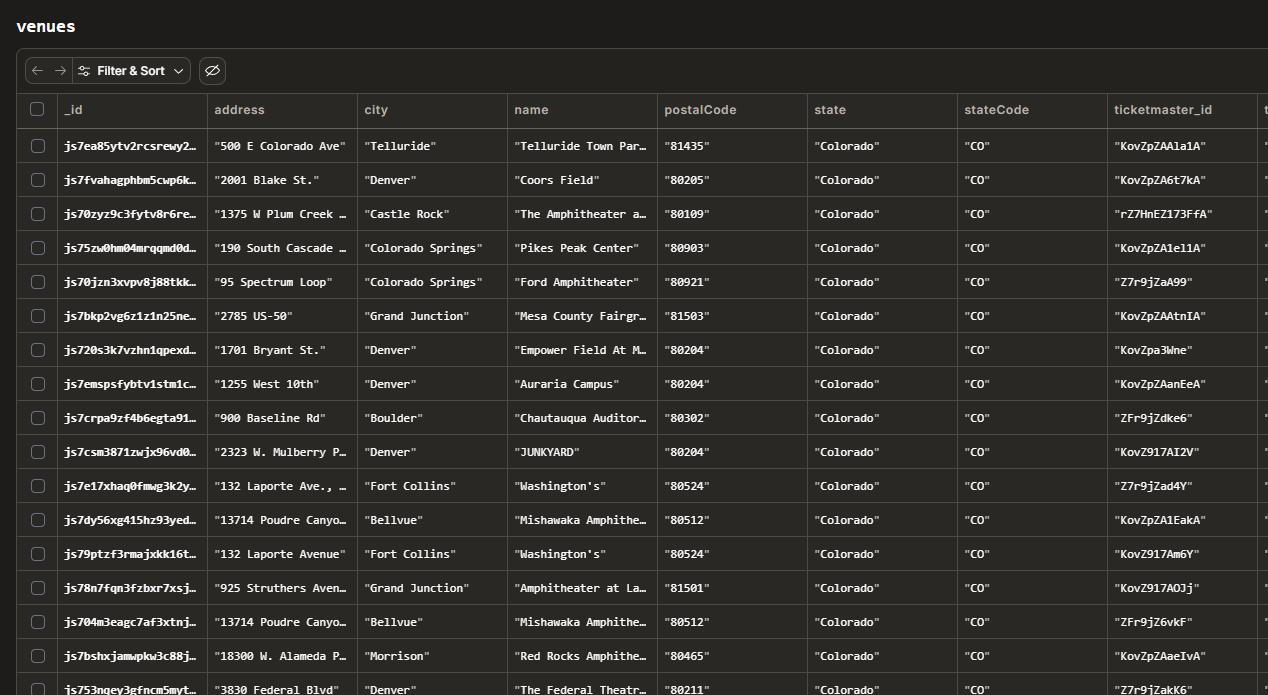Click postal code "80302" cell
This screenshot has width=1268, height=695.
[x=732, y=418]
